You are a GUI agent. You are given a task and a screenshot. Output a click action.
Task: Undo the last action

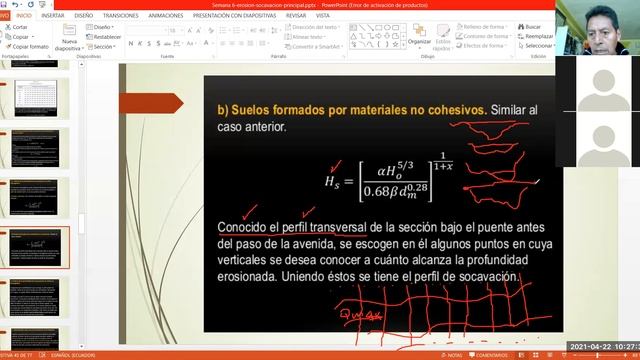(x=15, y=4)
